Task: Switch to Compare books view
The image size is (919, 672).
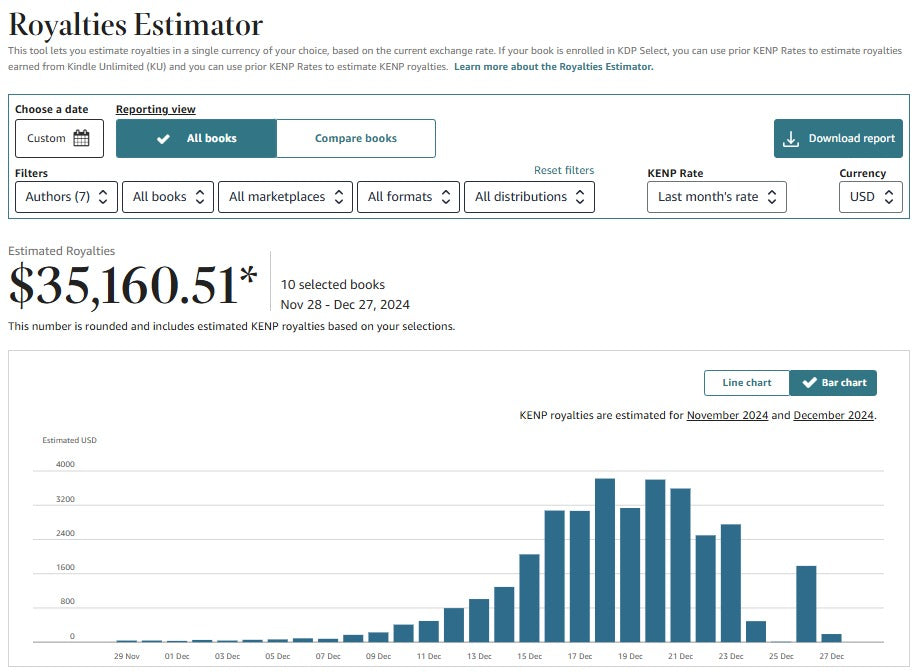Action: click(355, 139)
